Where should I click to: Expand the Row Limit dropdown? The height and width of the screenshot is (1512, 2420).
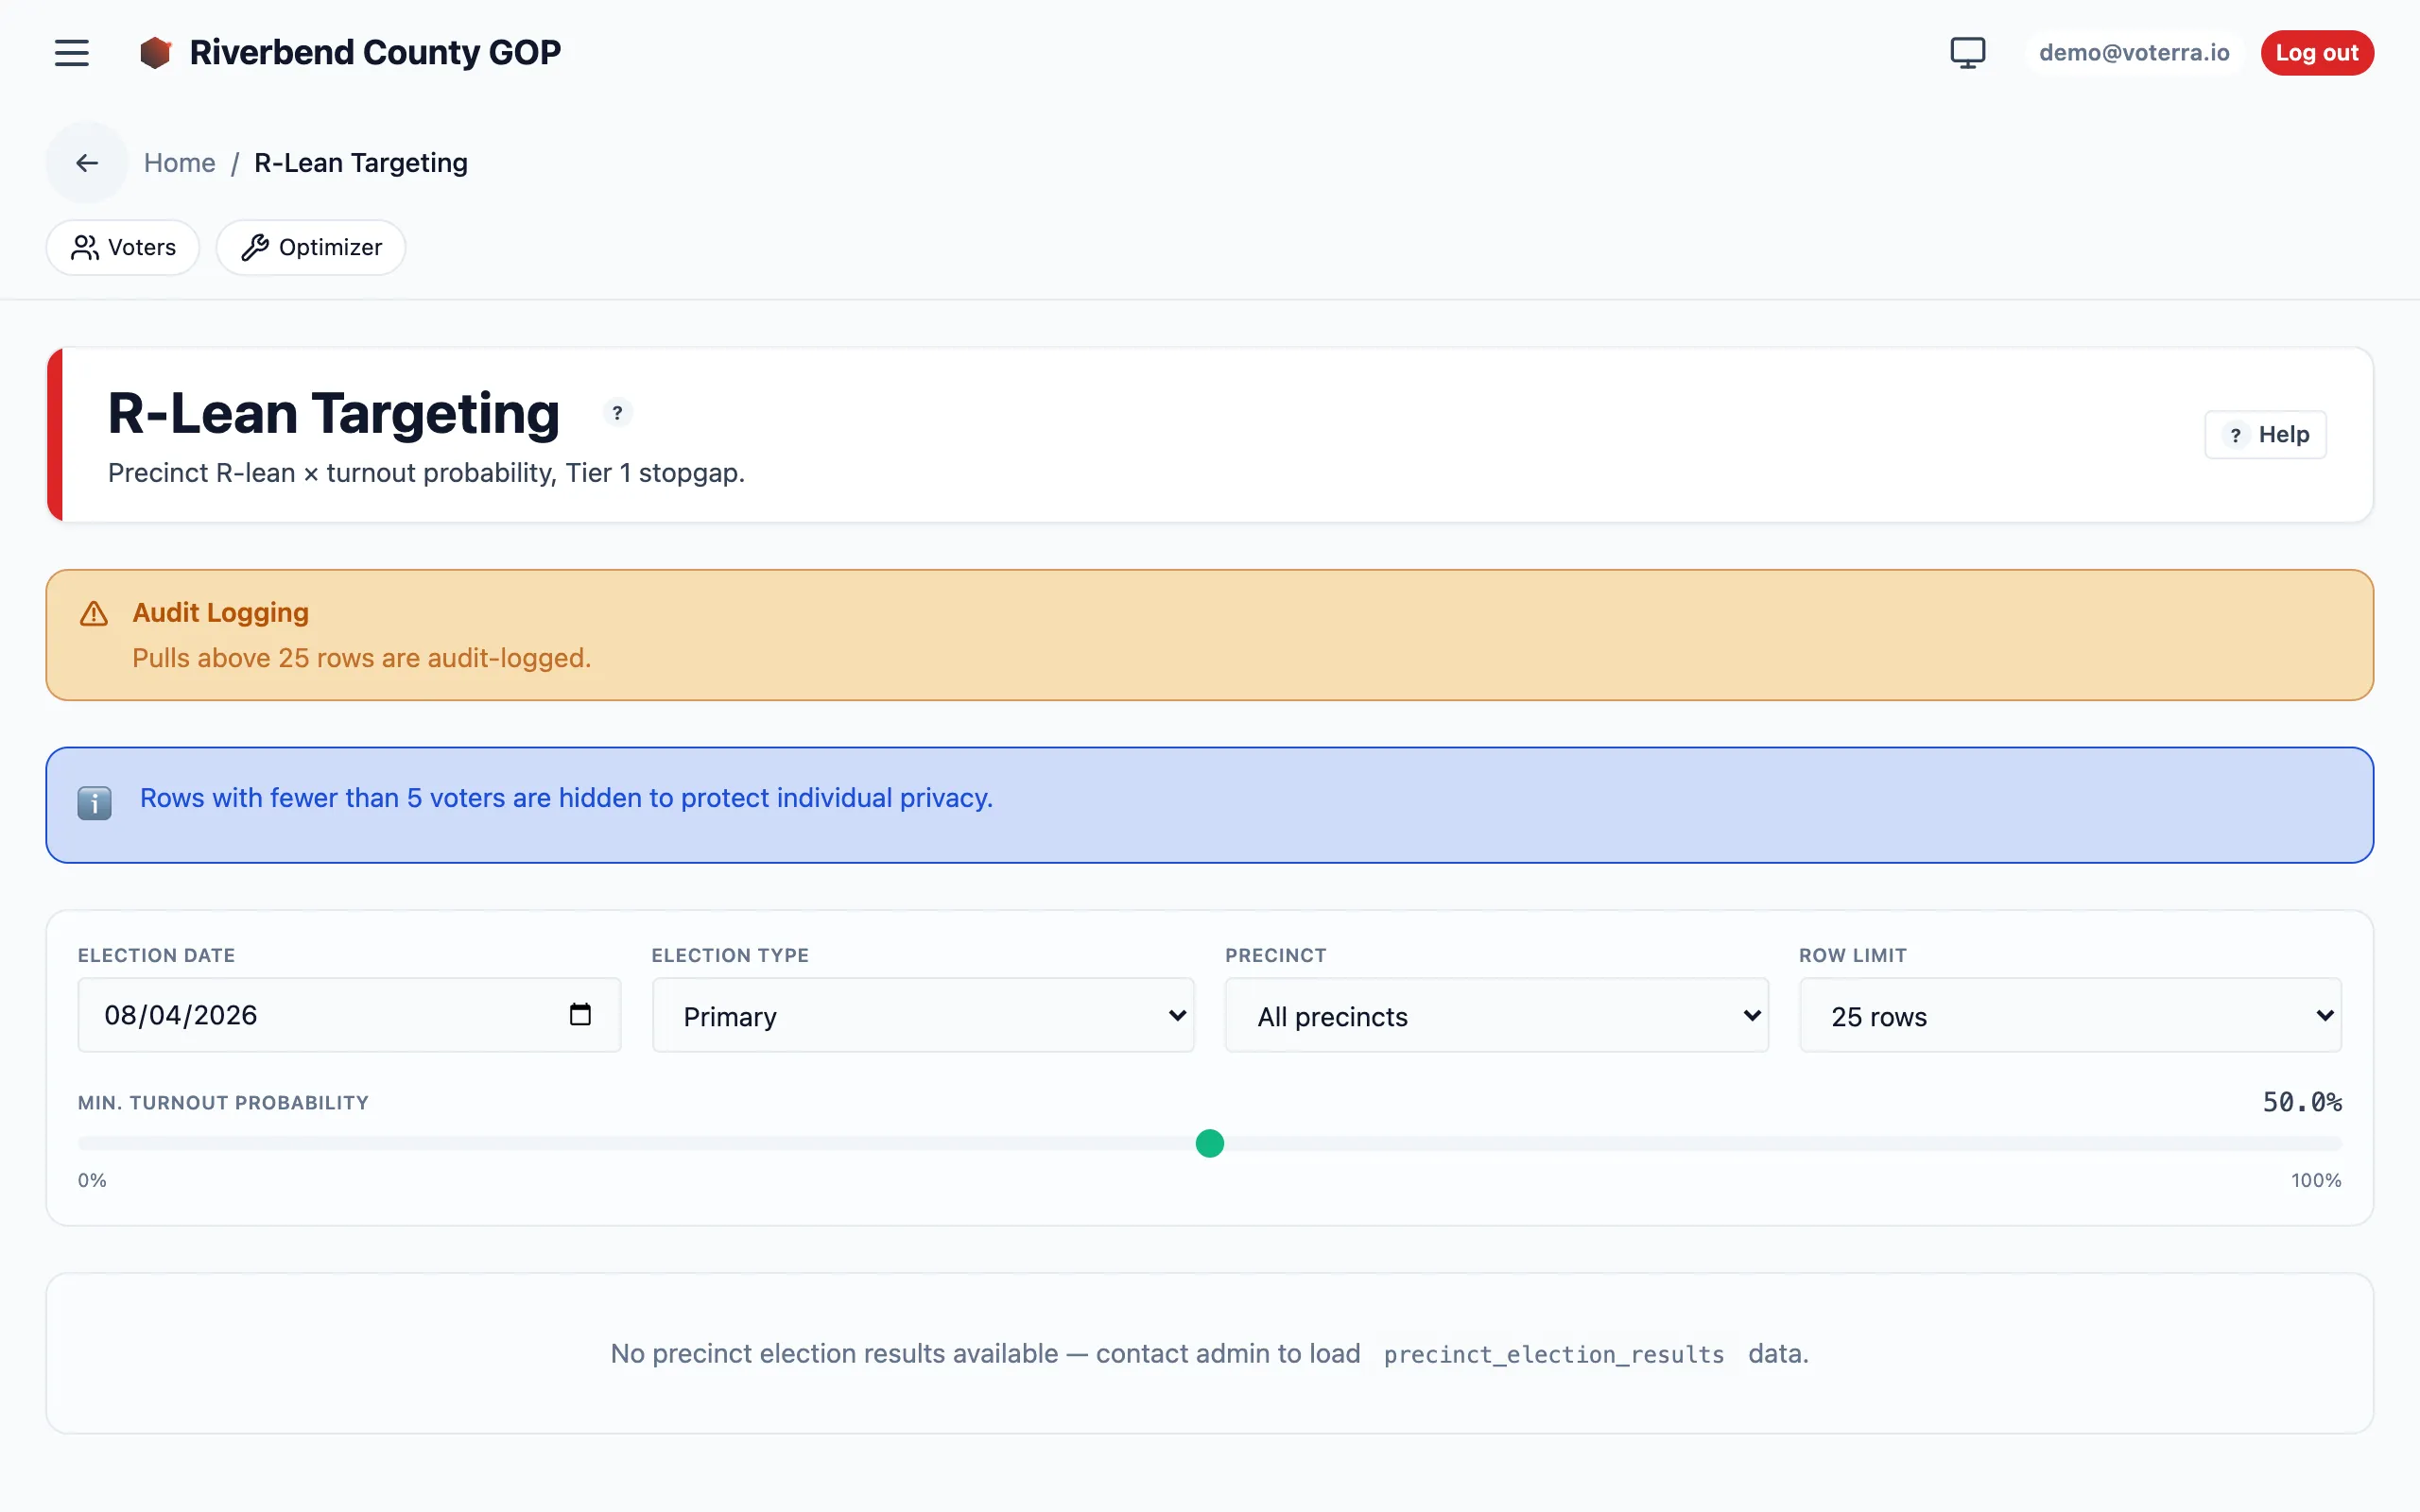point(2070,1015)
